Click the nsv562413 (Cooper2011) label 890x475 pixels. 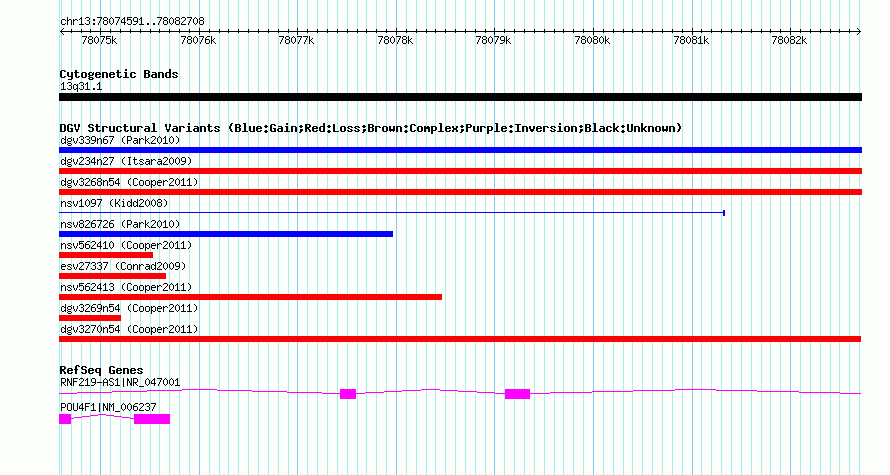[x=126, y=287]
